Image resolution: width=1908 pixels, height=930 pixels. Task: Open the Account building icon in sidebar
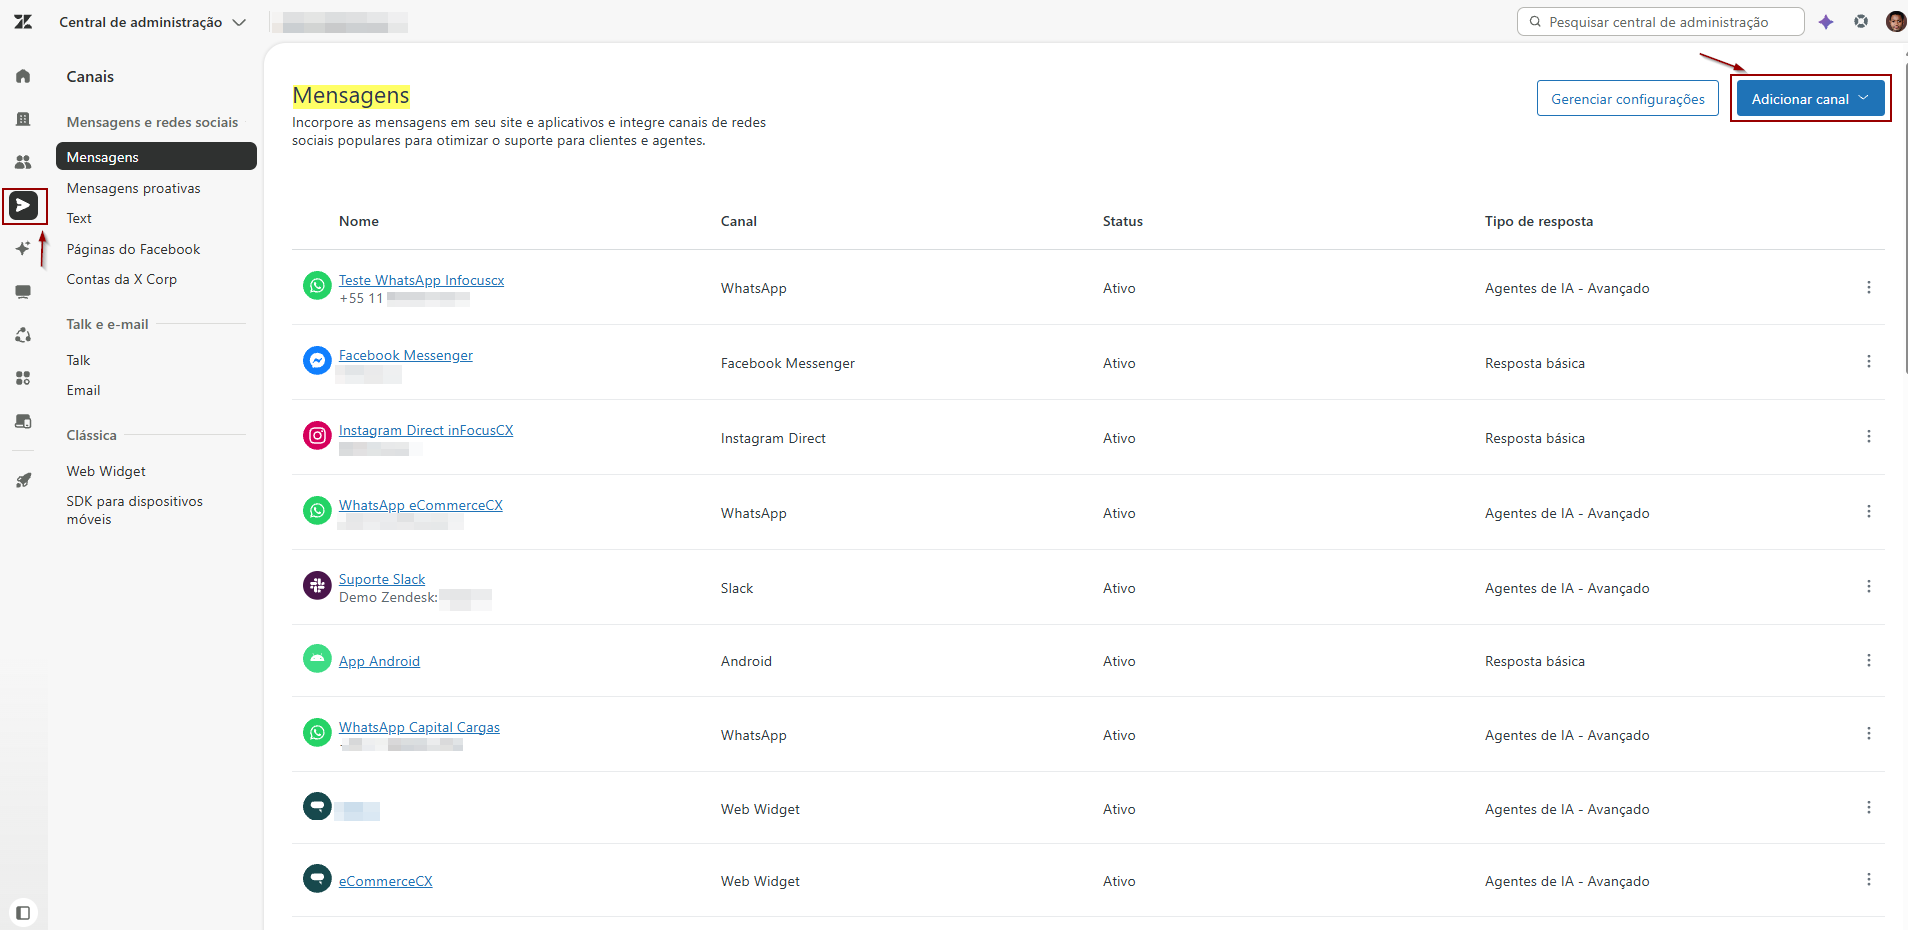click(23, 119)
